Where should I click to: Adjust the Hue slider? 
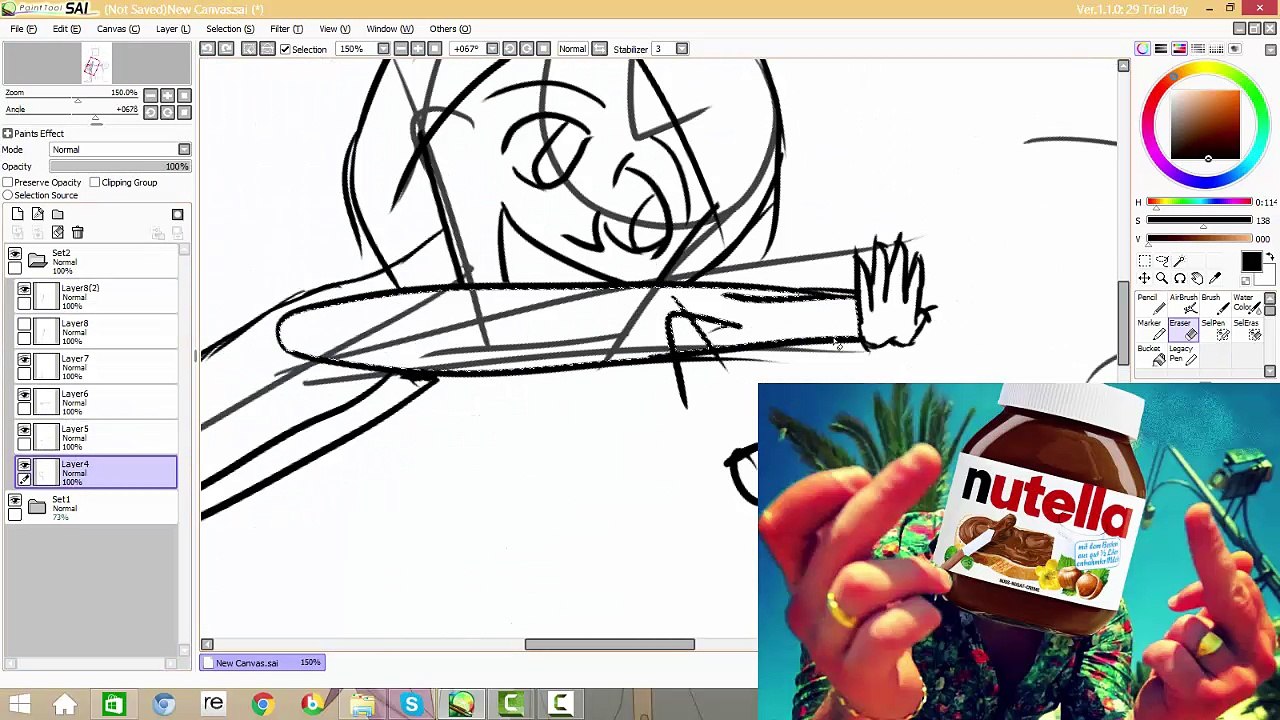(1198, 203)
